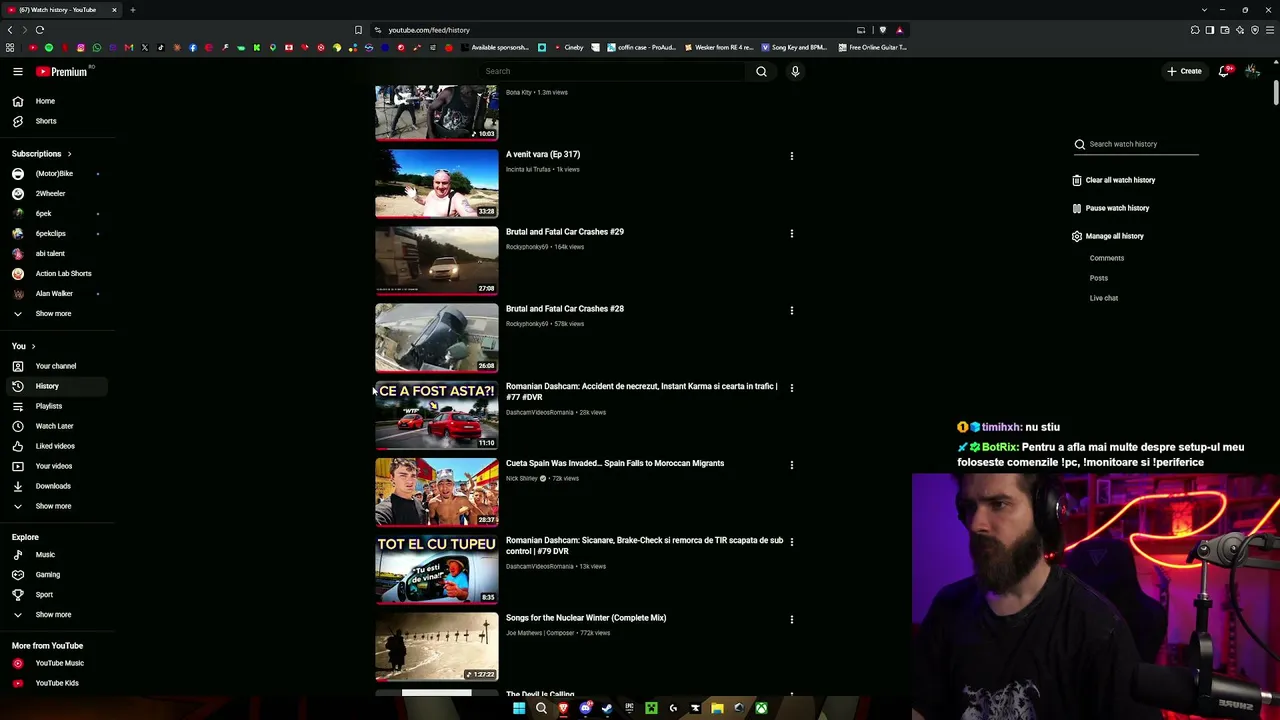Open the Watch history browser tab
1280x720 pixels.
[x=62, y=10]
